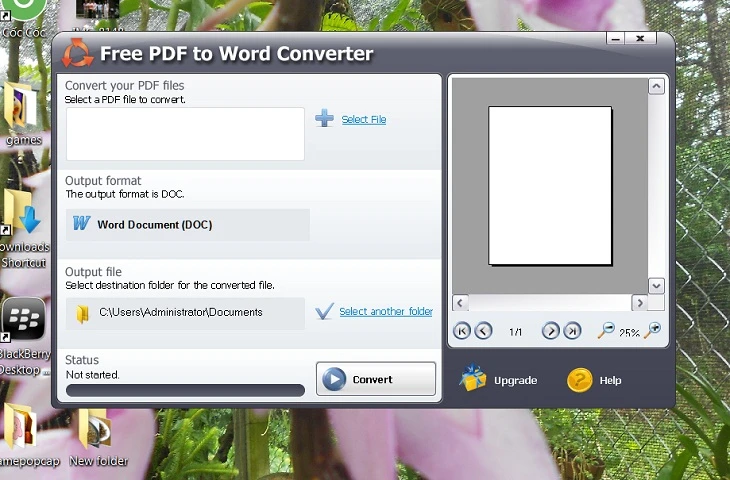This screenshot has height=480, width=730.
Task: Click the C:\Users\Administrator\Documents path field
Action: click(x=185, y=313)
